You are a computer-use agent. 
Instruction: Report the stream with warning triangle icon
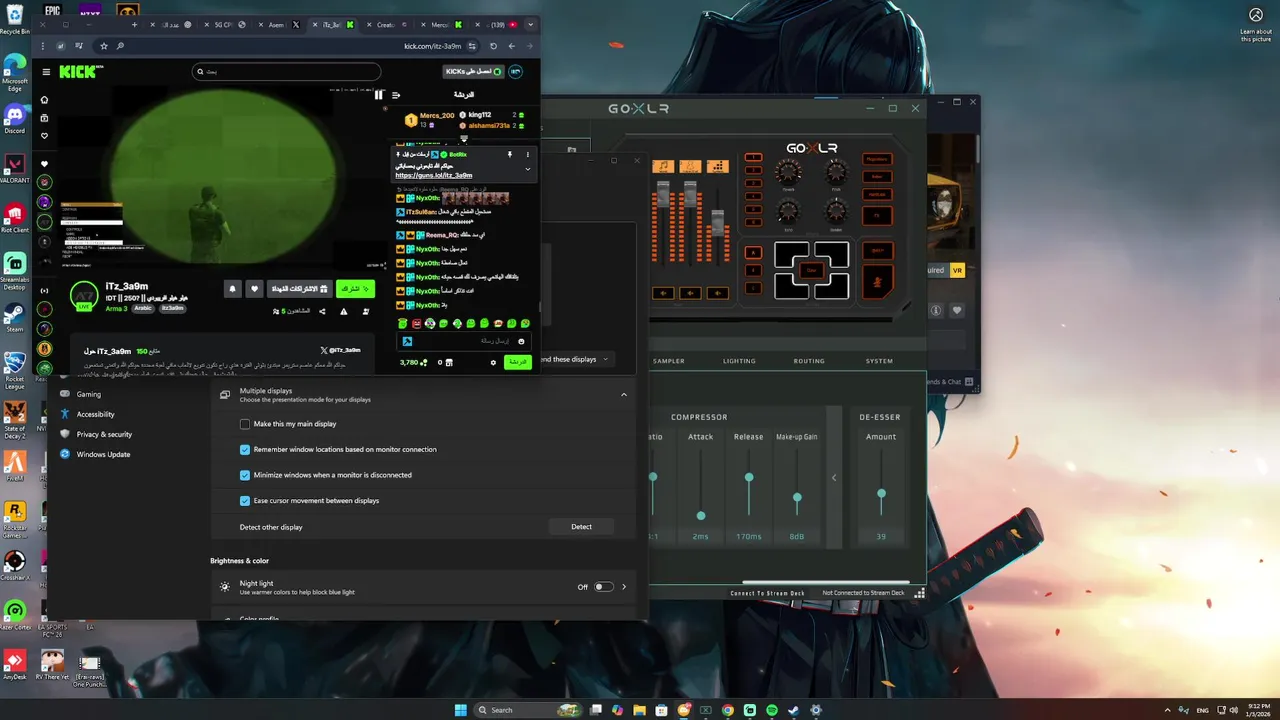pos(344,311)
